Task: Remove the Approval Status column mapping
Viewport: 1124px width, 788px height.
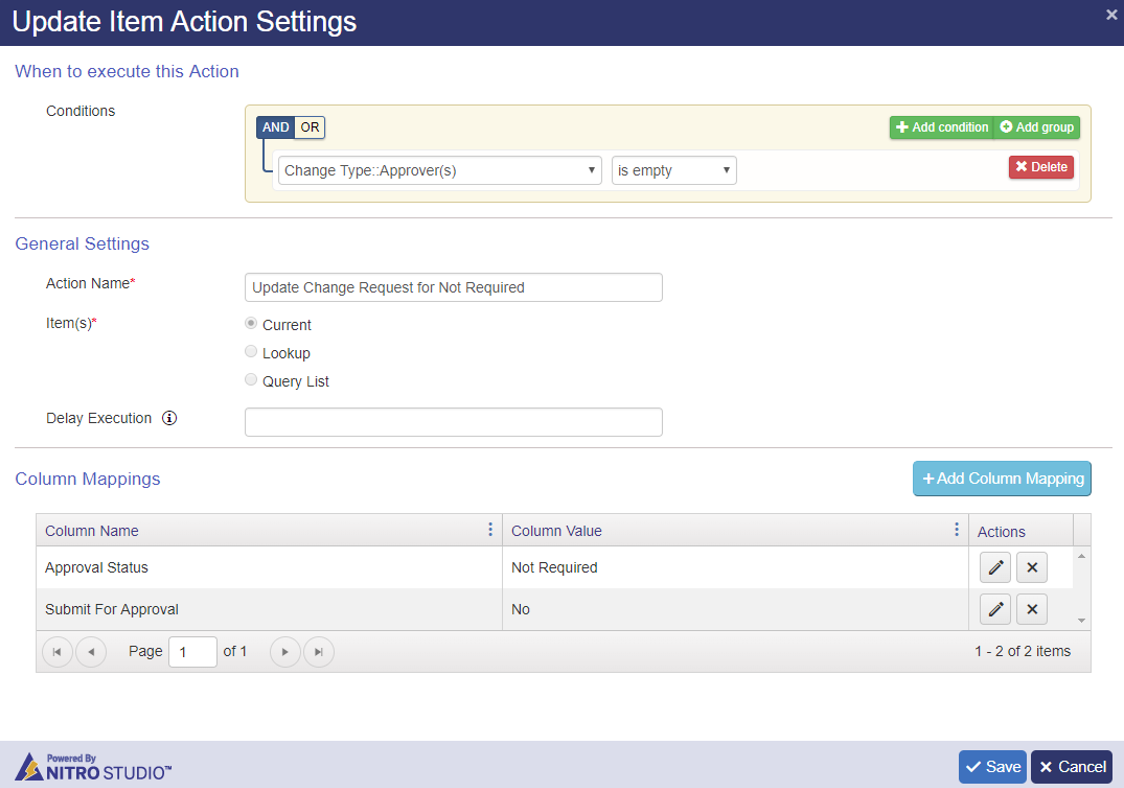Action: (x=1032, y=568)
